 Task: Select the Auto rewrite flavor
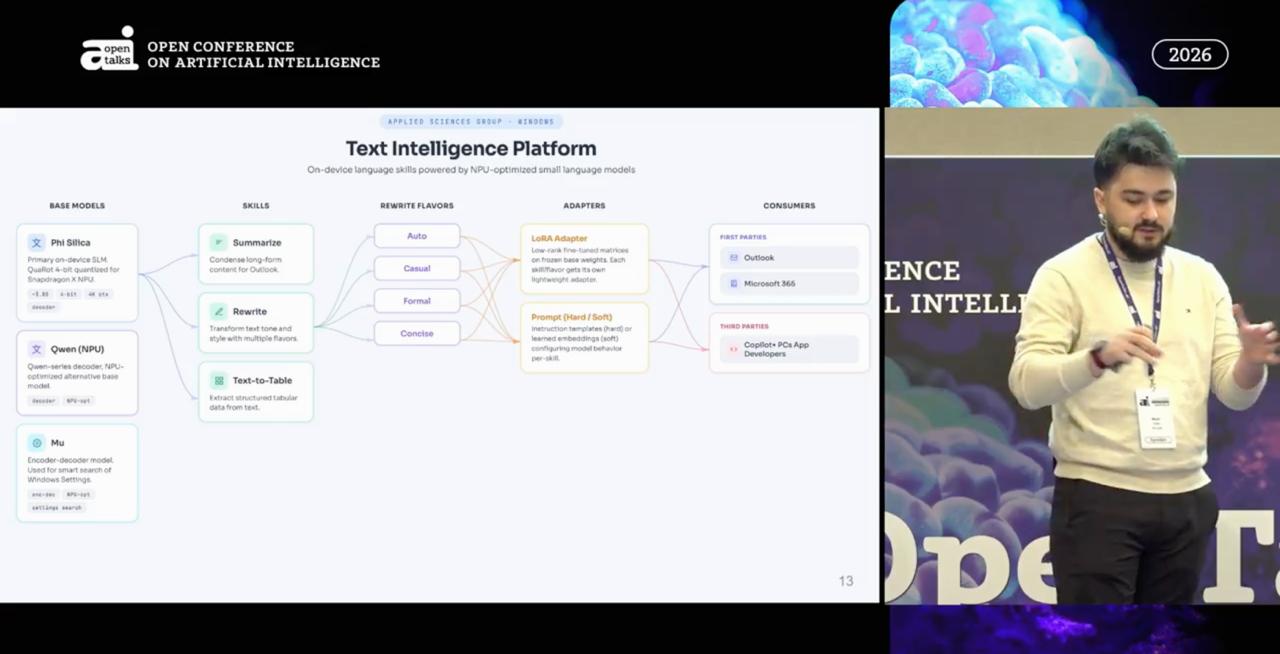point(417,236)
